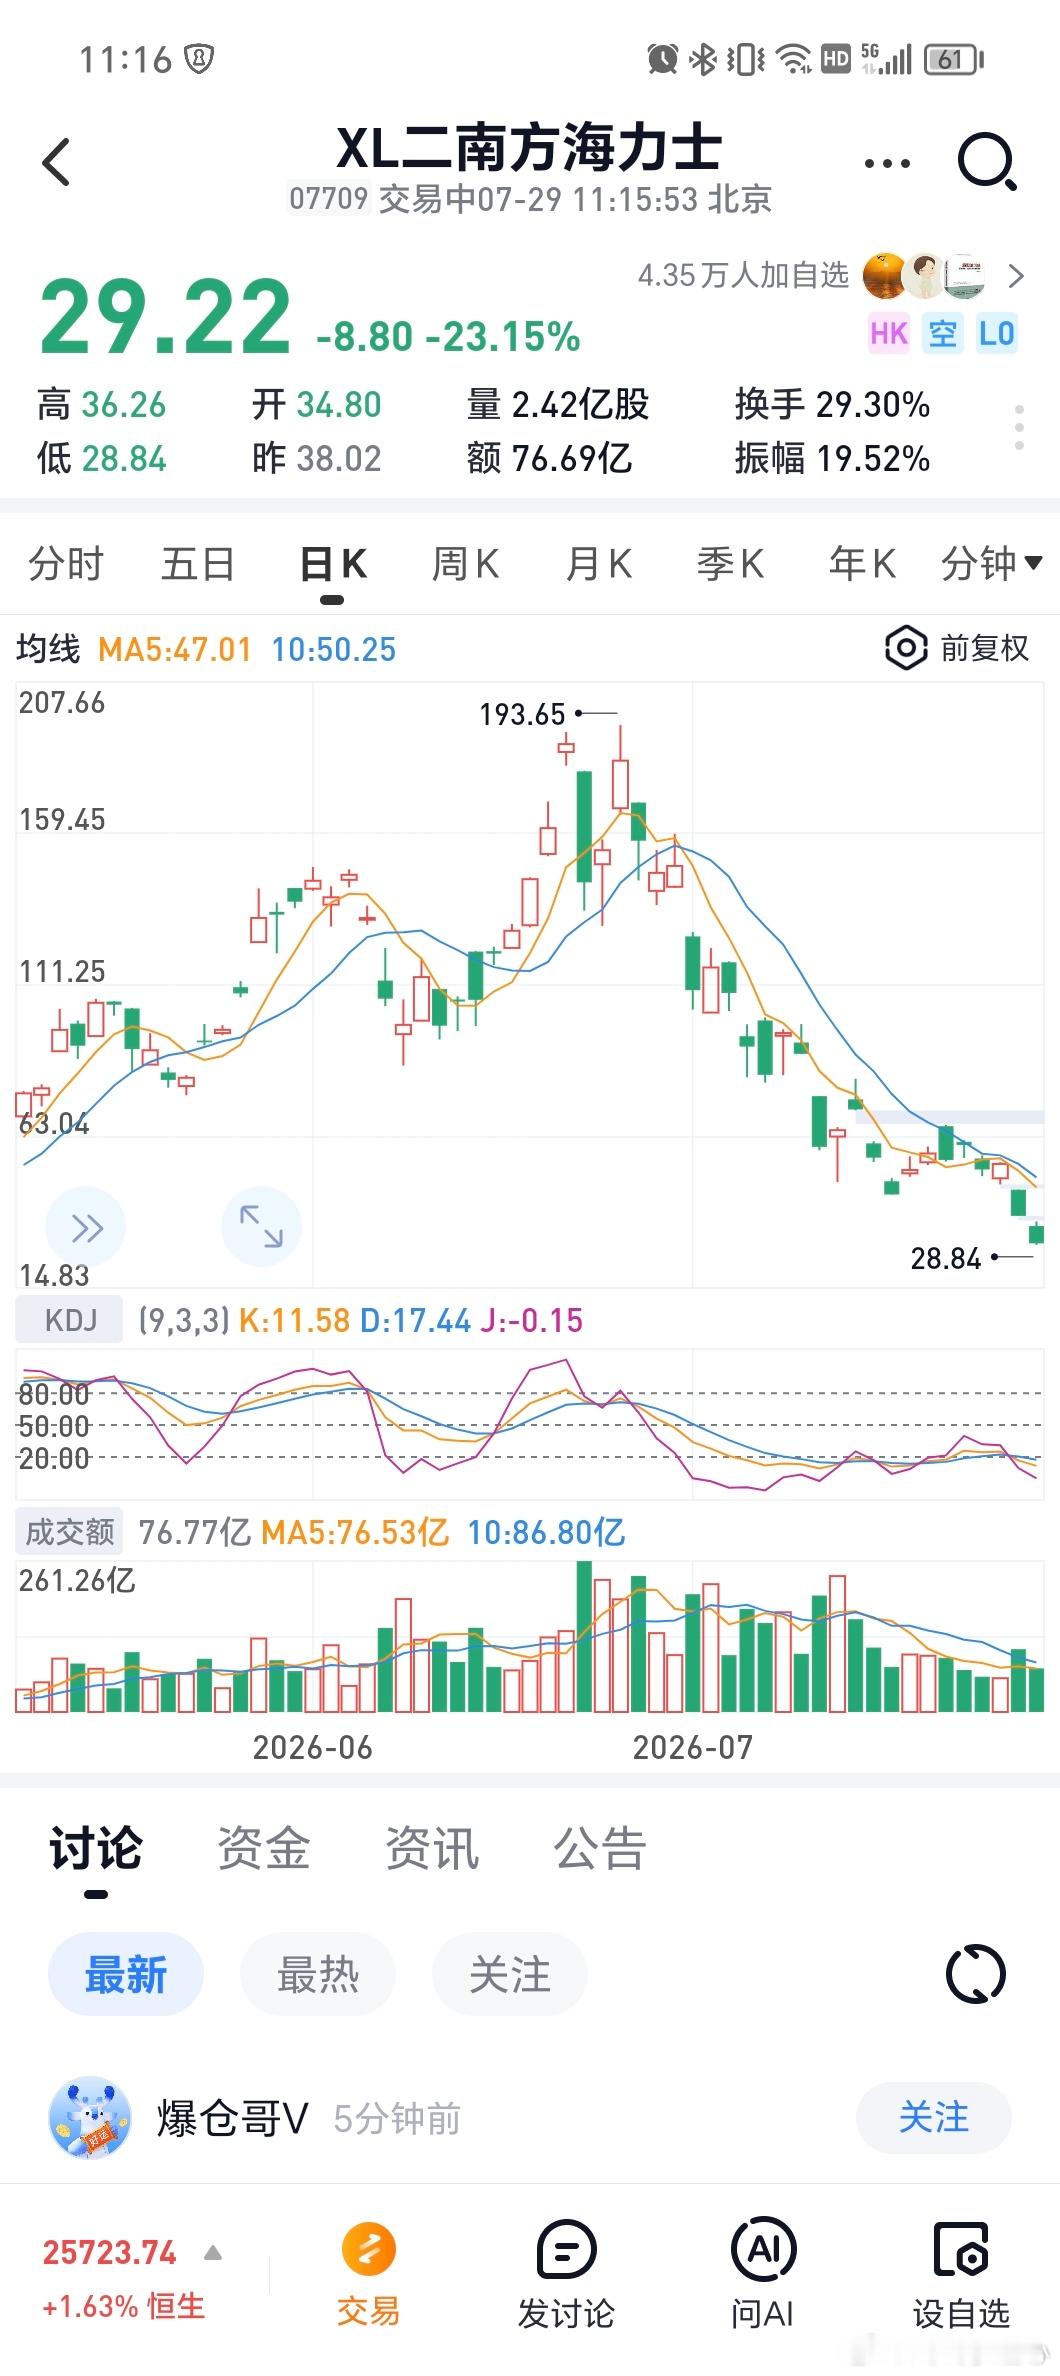Tap the current price 29.22
This screenshot has height=2376, width=1060.
(x=166, y=318)
